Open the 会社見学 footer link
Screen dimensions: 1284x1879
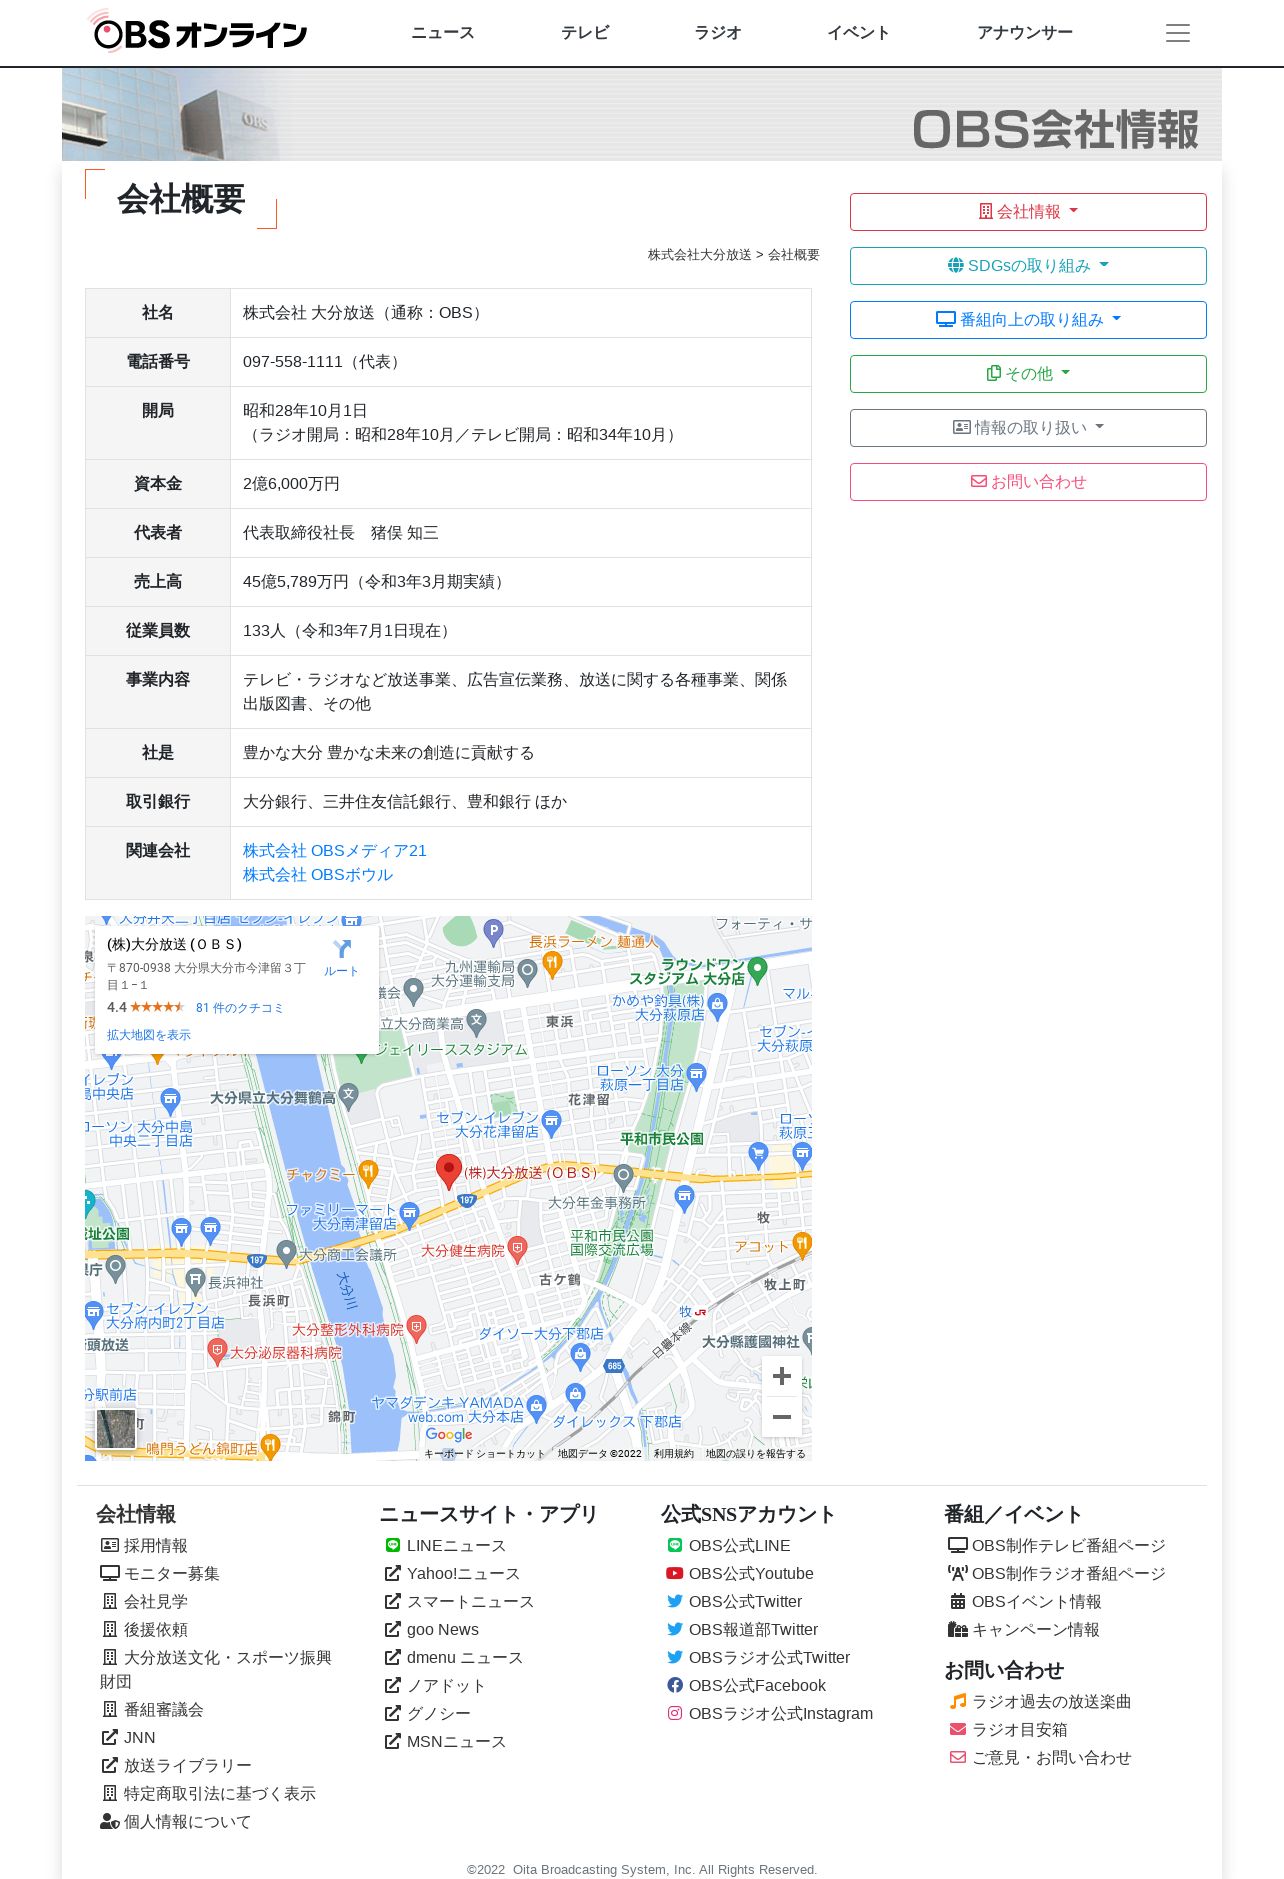[156, 1601]
